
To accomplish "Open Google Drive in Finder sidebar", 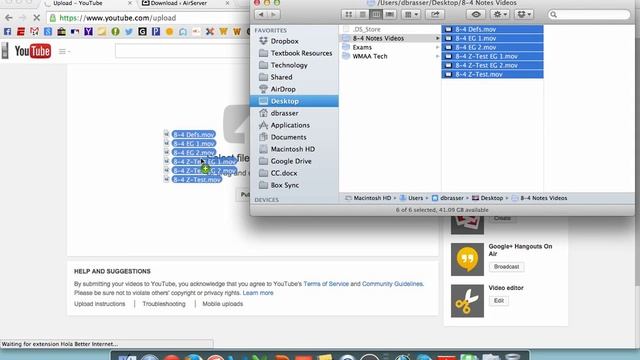I will (x=291, y=161).
